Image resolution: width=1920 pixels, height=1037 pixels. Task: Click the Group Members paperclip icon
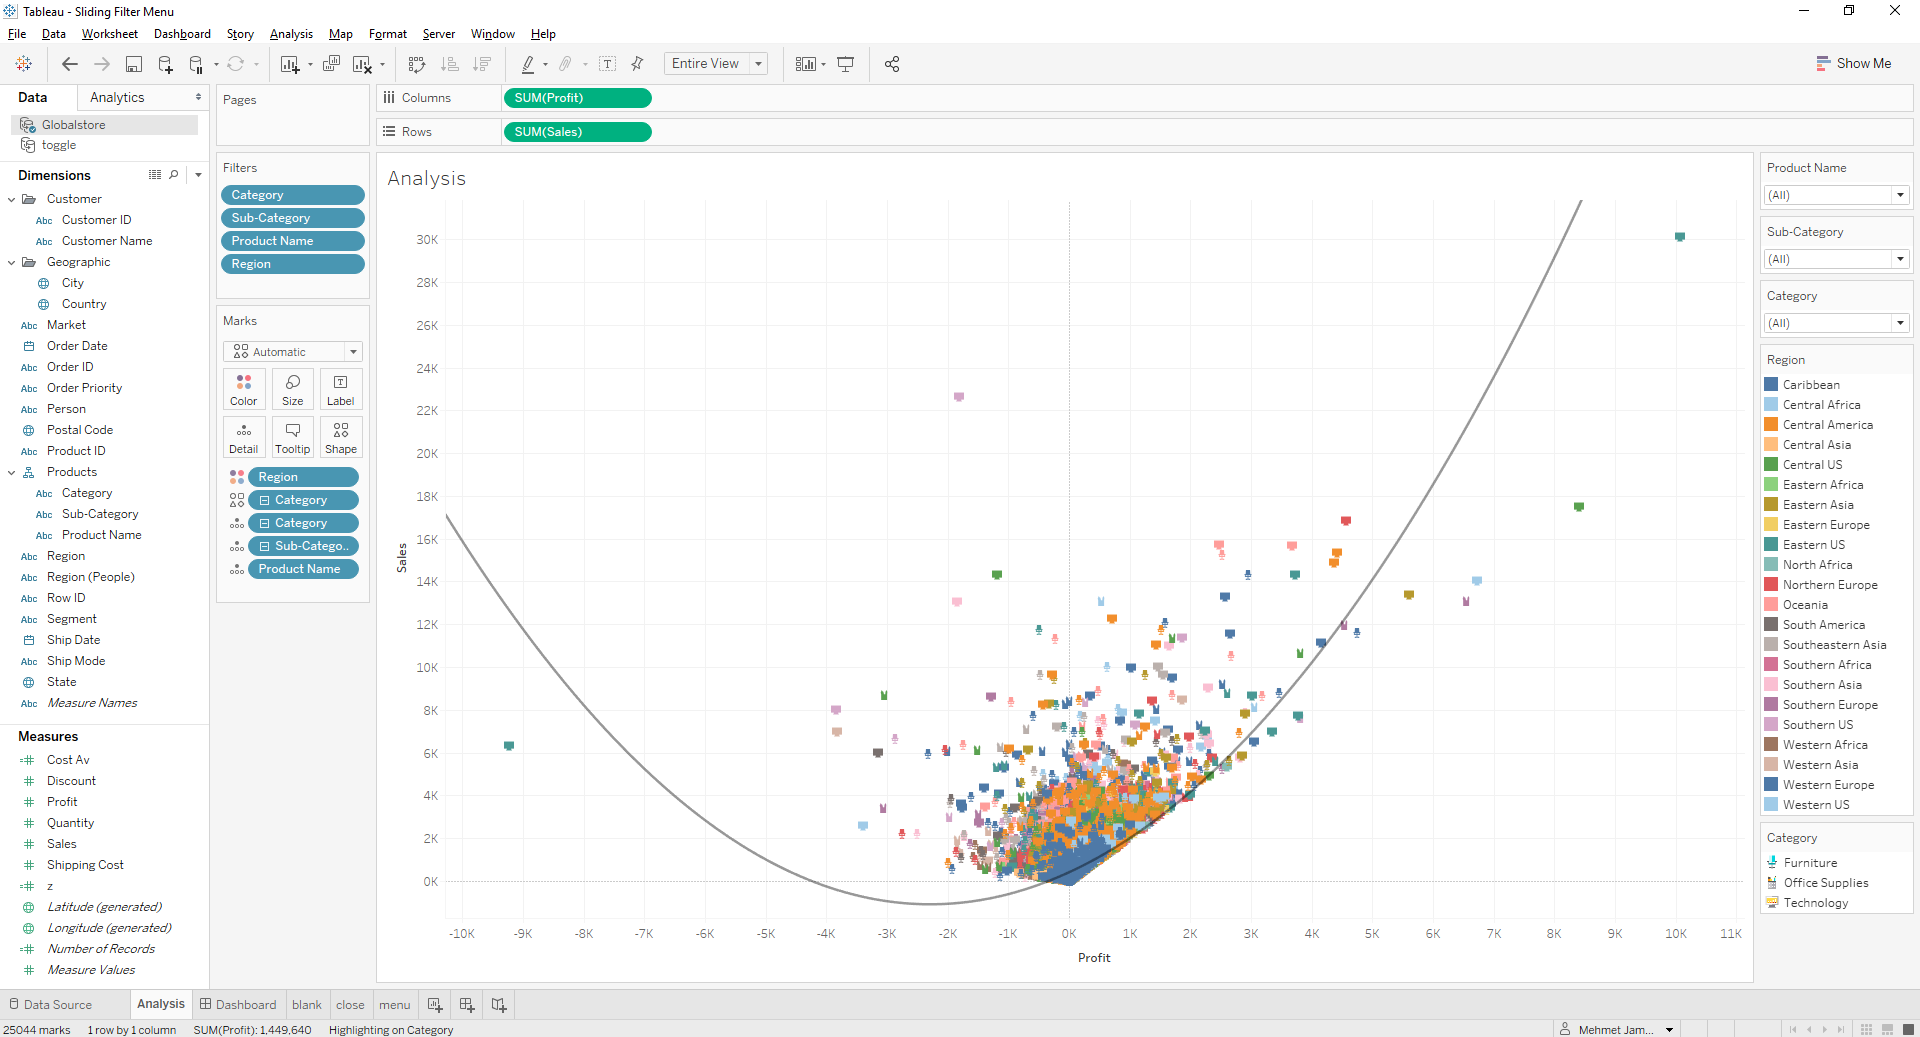(x=566, y=64)
